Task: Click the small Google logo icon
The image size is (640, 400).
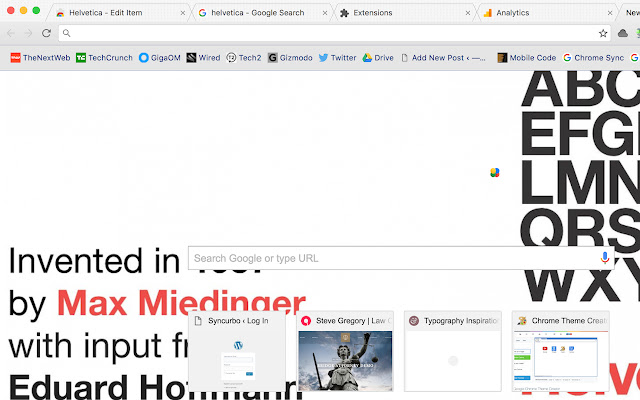Action: 495,173
